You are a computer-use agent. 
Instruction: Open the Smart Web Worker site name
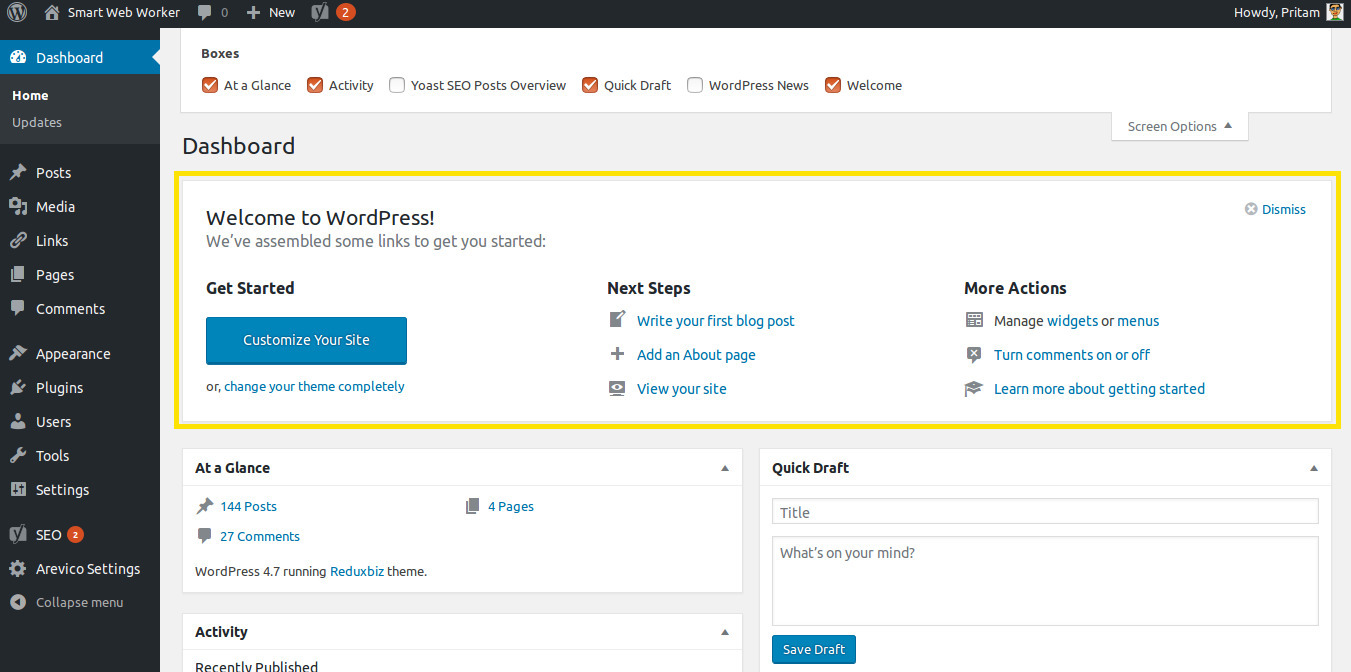point(124,13)
